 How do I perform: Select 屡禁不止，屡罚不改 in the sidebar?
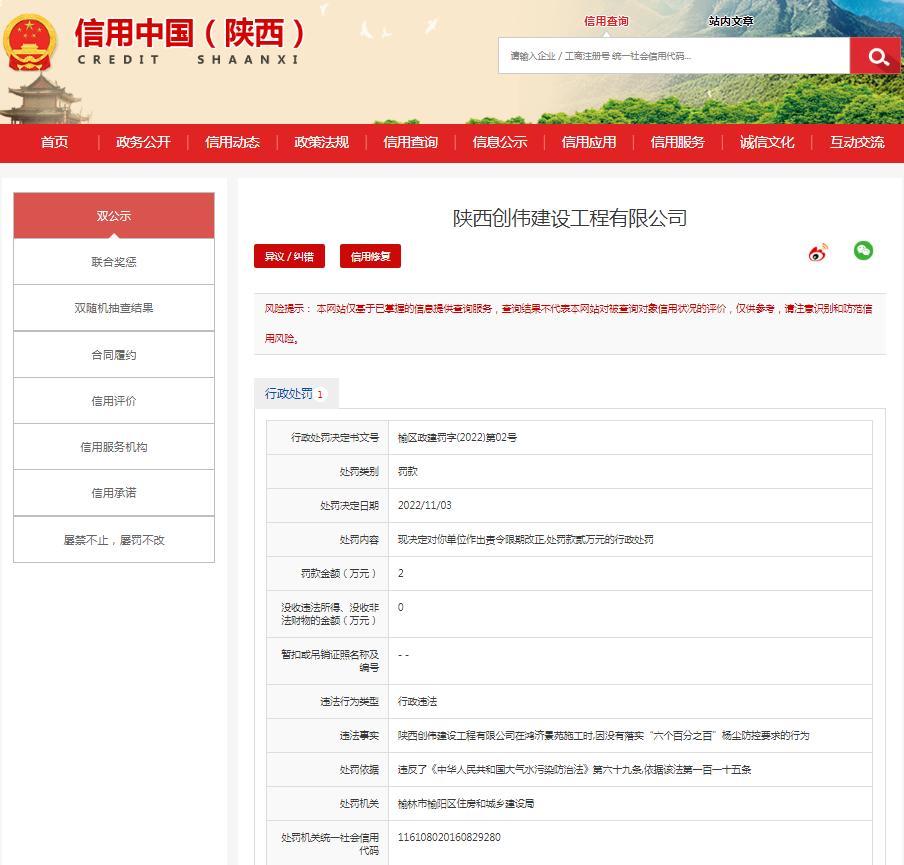pos(114,540)
